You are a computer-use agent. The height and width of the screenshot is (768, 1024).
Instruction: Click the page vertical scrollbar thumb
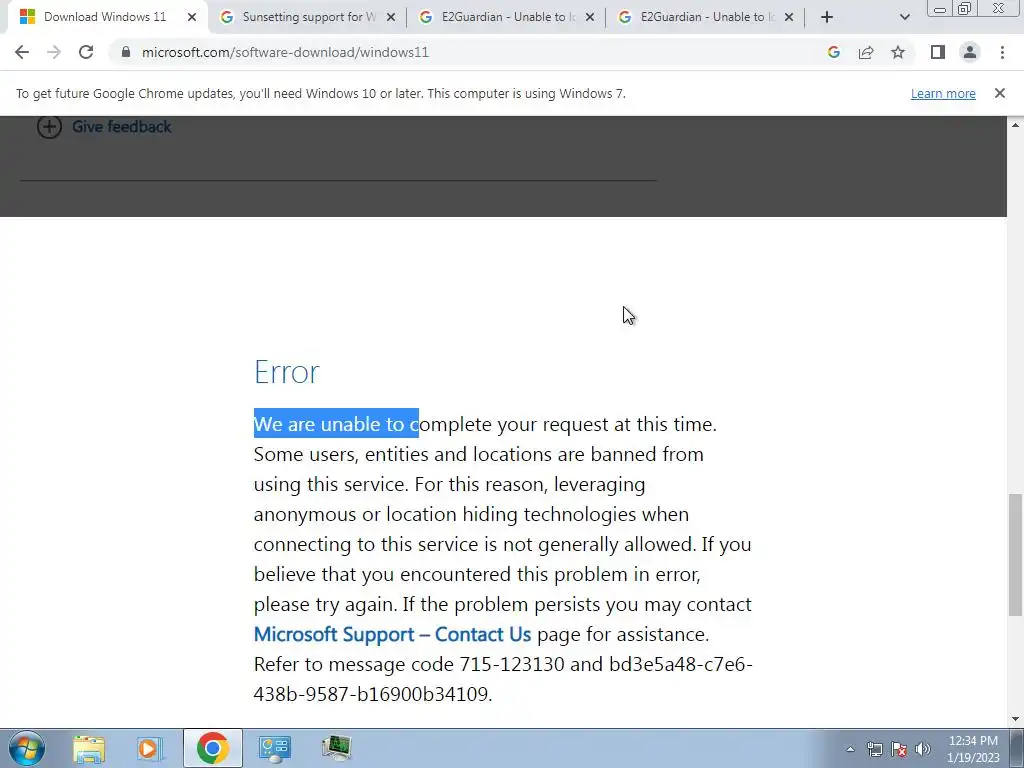1015,554
